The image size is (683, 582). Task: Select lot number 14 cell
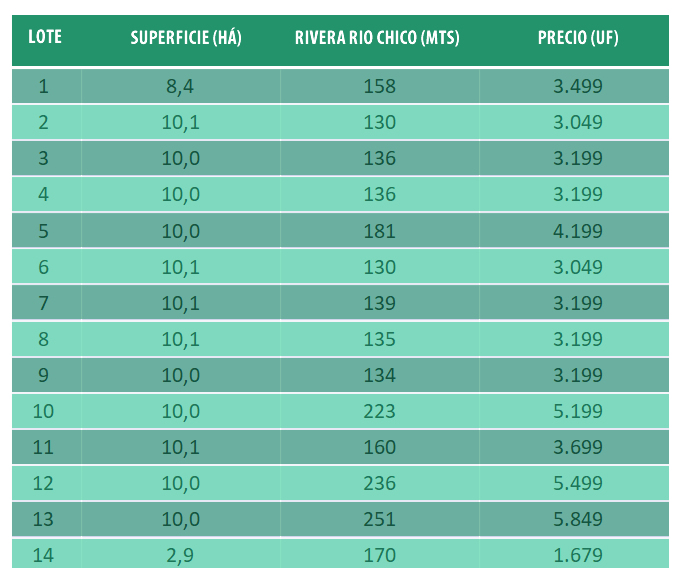pyautogui.click(x=43, y=554)
